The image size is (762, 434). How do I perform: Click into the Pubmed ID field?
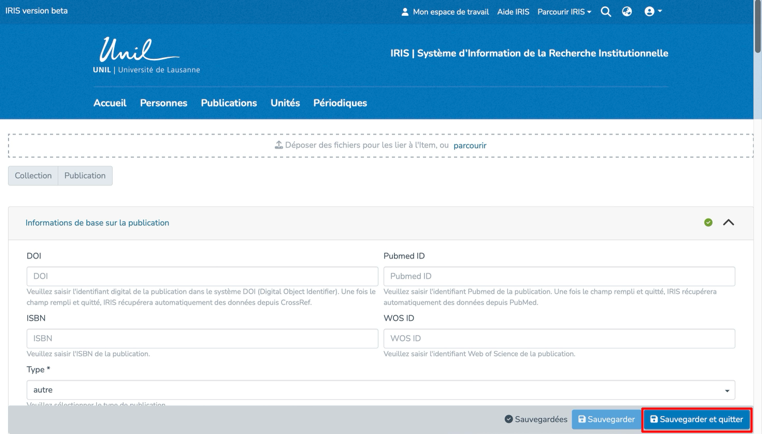(559, 276)
